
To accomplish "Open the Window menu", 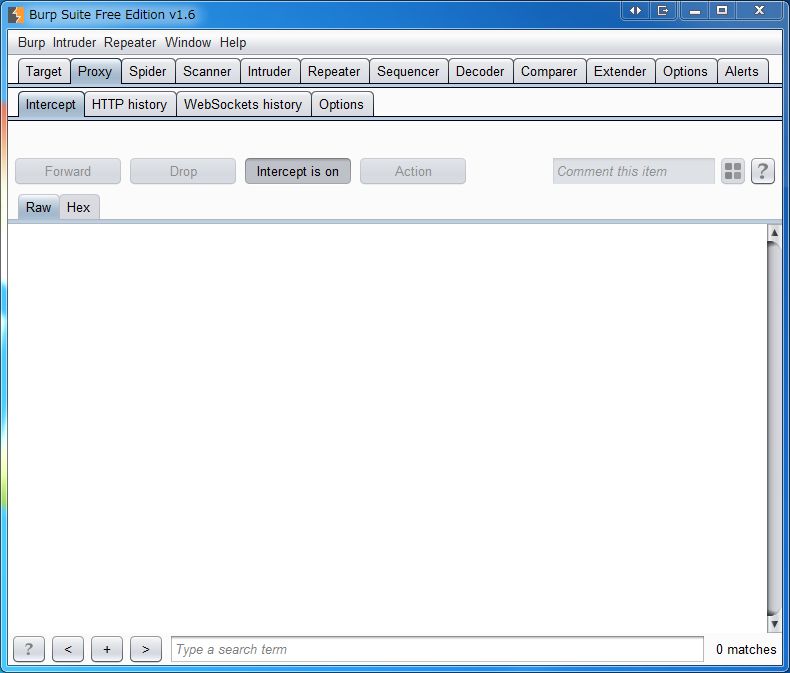I will [188, 42].
